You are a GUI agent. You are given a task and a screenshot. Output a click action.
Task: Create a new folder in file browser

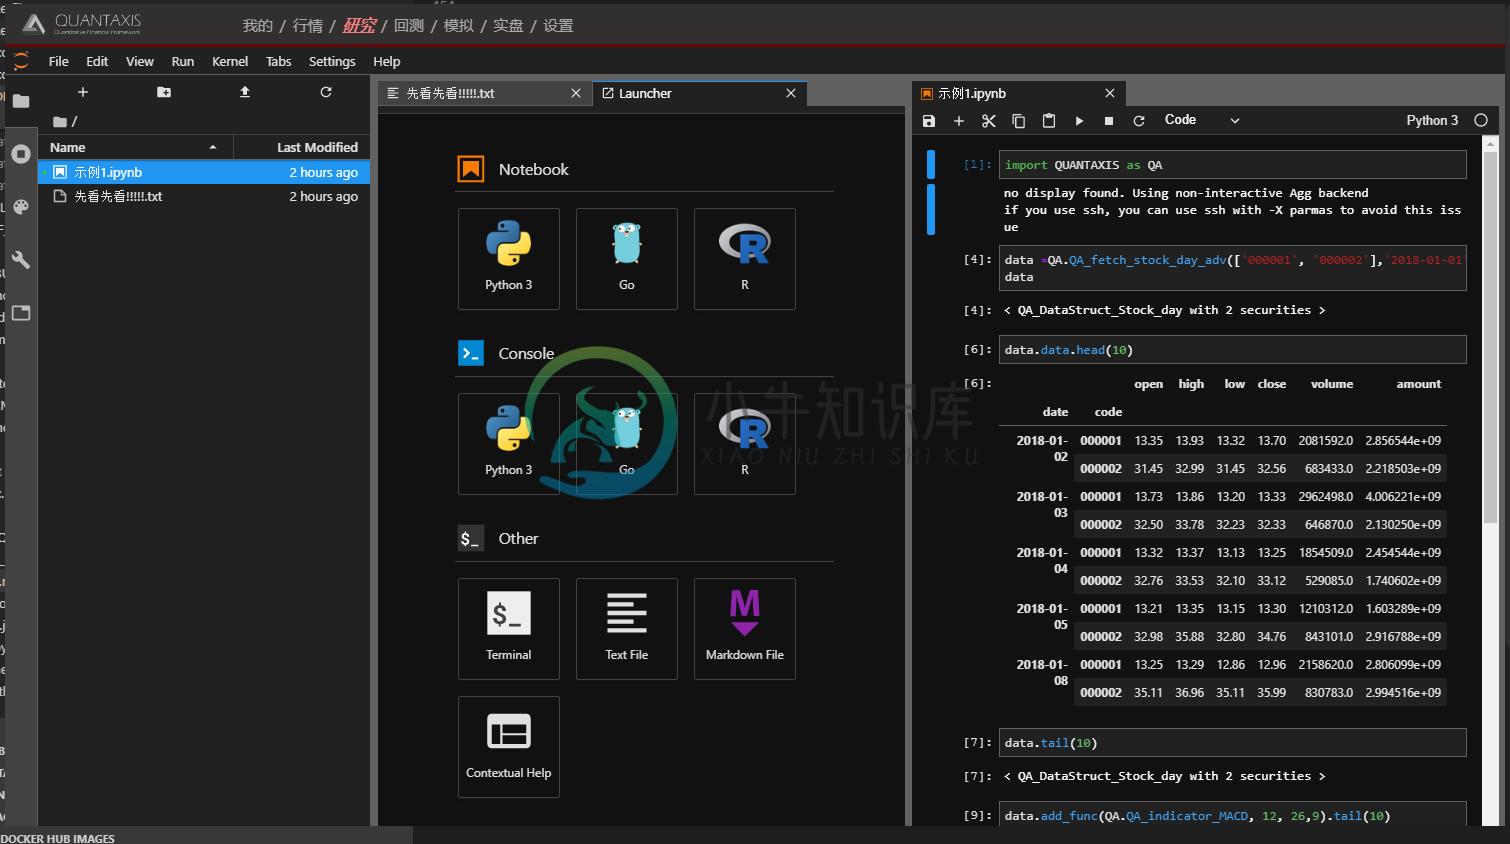(x=164, y=92)
